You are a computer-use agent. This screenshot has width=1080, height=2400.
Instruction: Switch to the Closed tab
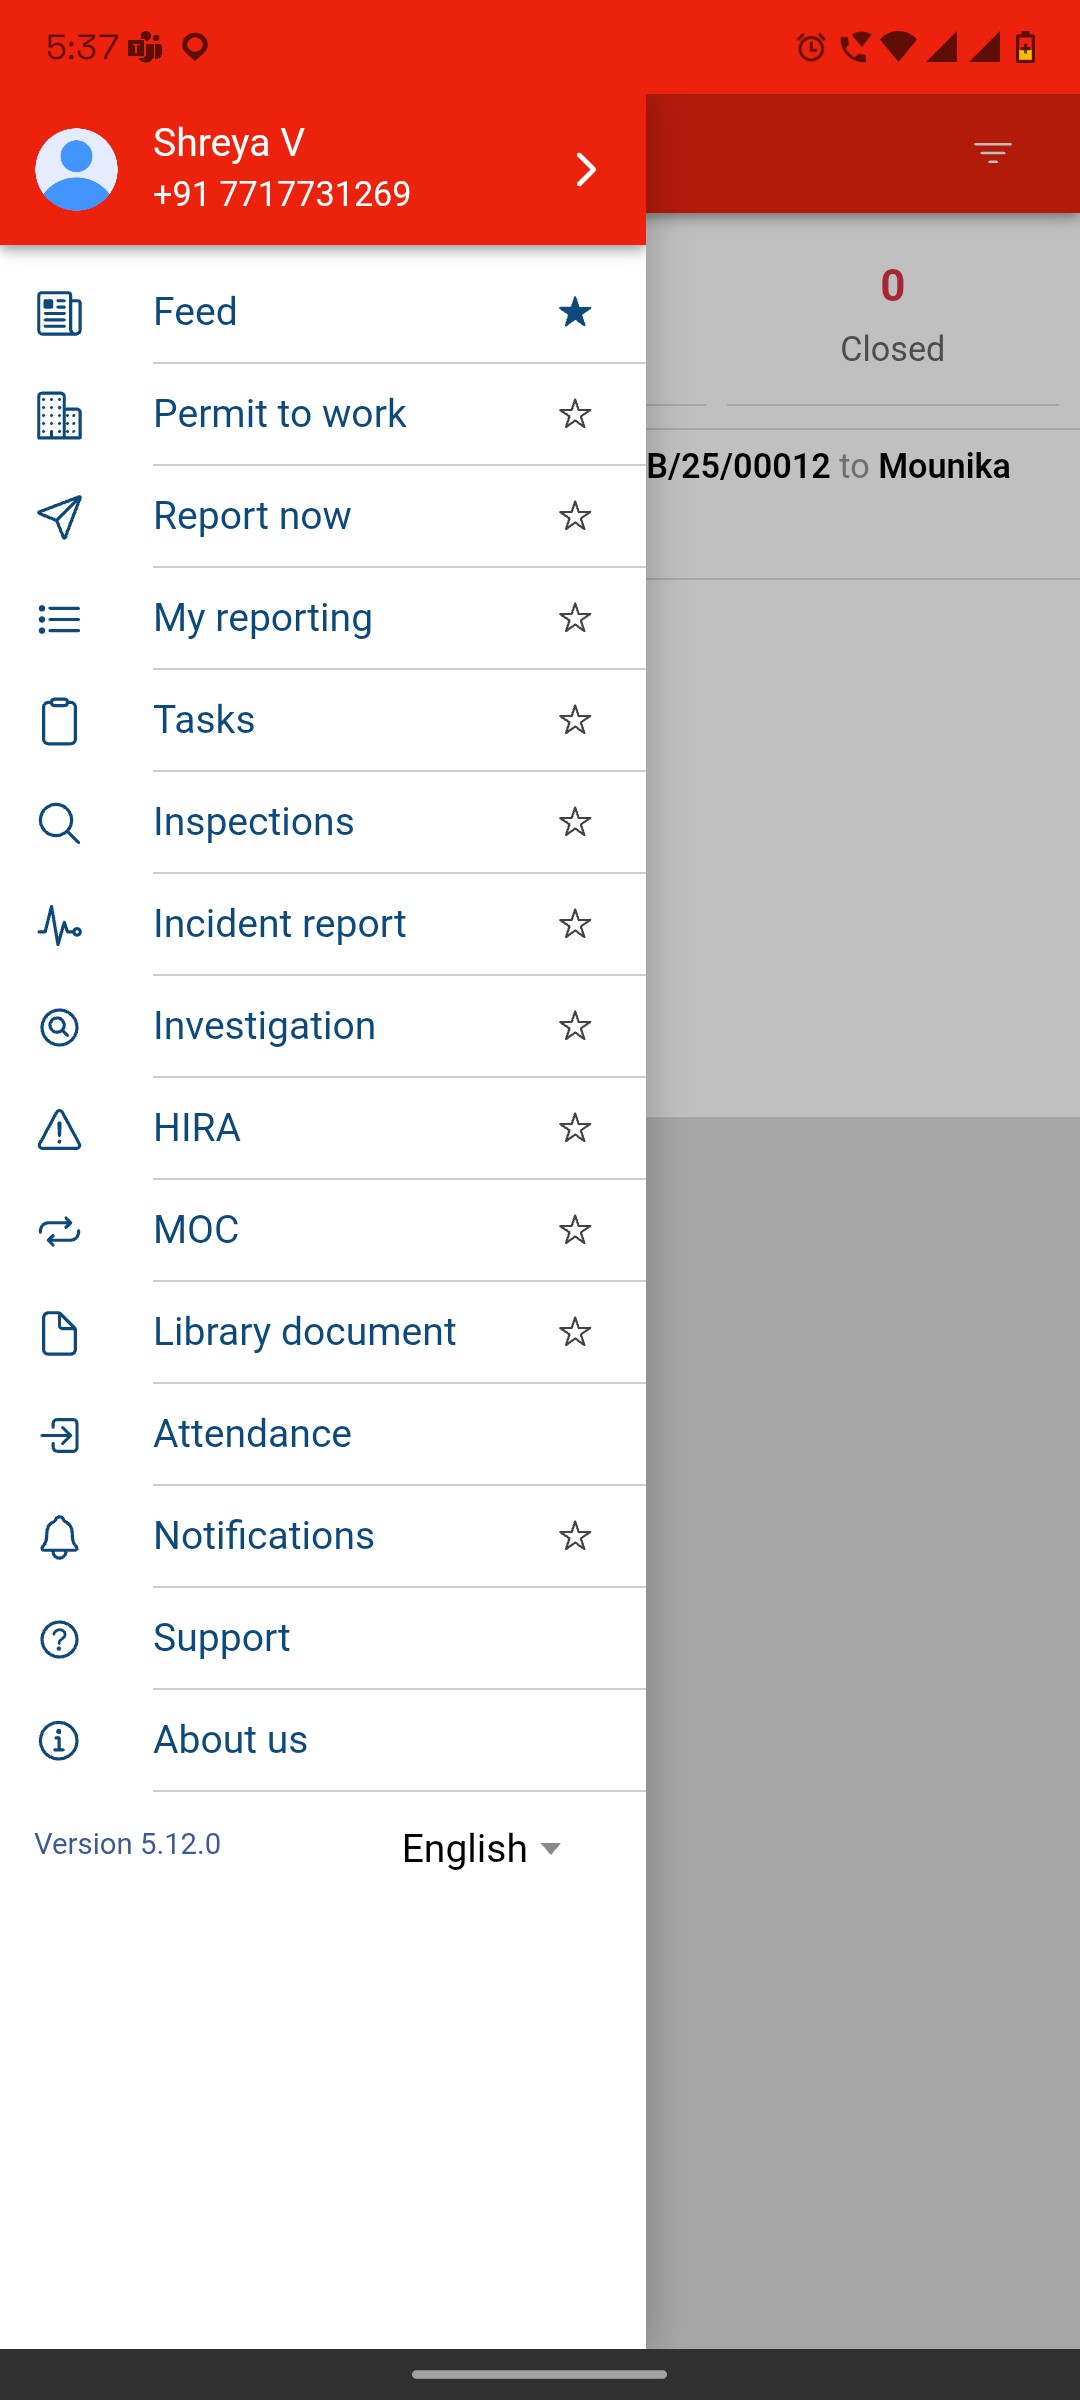[892, 318]
